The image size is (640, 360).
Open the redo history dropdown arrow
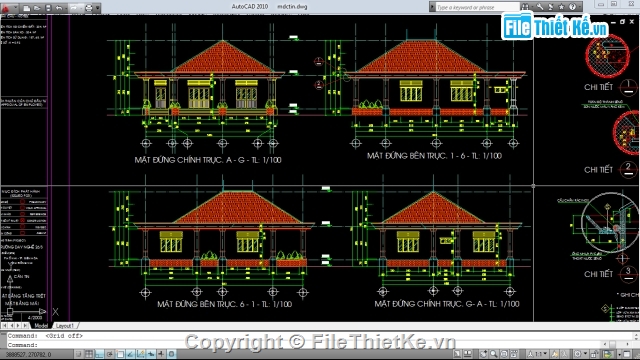coord(81,8)
